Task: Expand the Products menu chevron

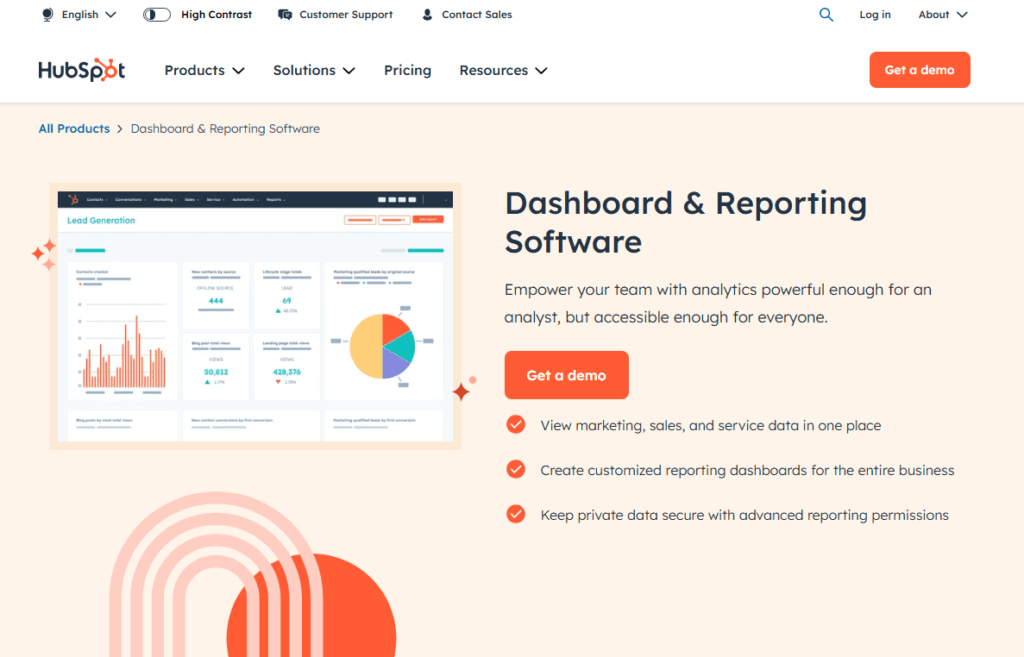Action: point(238,71)
